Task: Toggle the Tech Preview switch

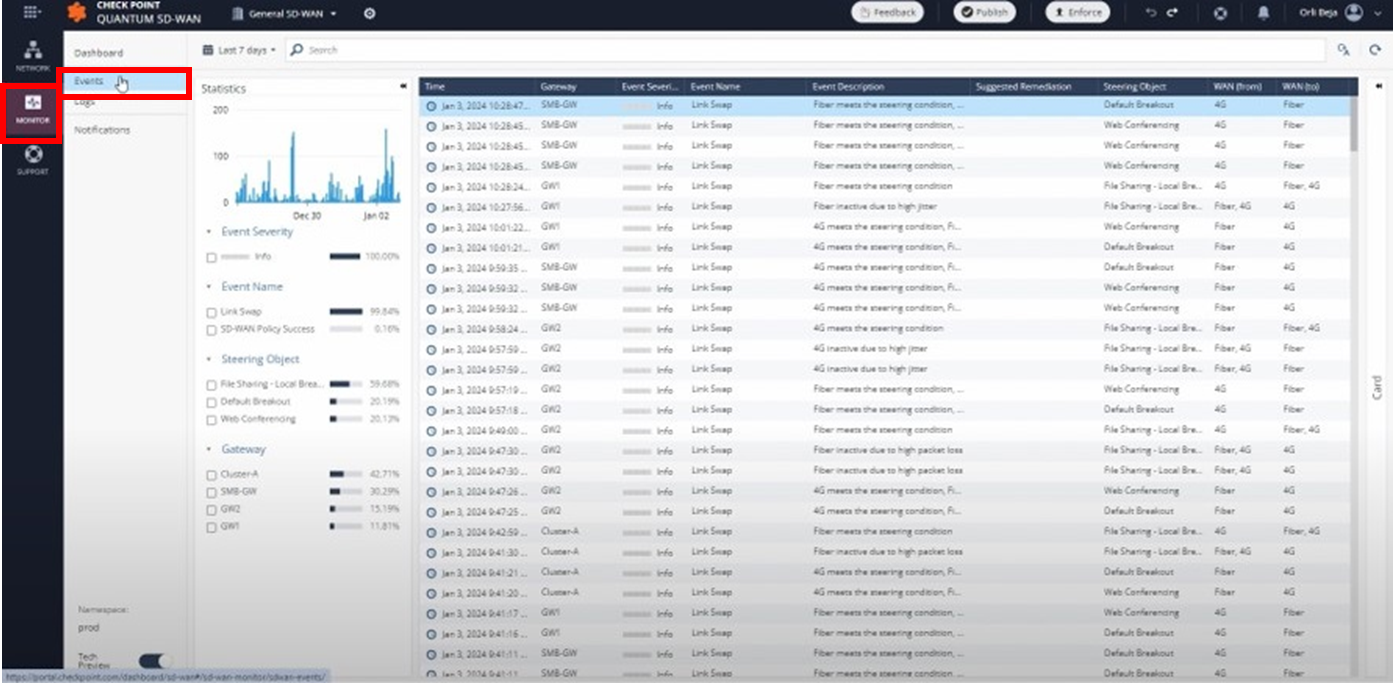Action: pos(155,661)
